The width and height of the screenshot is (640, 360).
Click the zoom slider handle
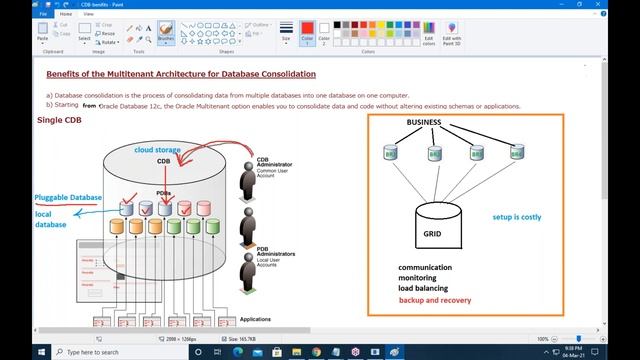point(579,339)
